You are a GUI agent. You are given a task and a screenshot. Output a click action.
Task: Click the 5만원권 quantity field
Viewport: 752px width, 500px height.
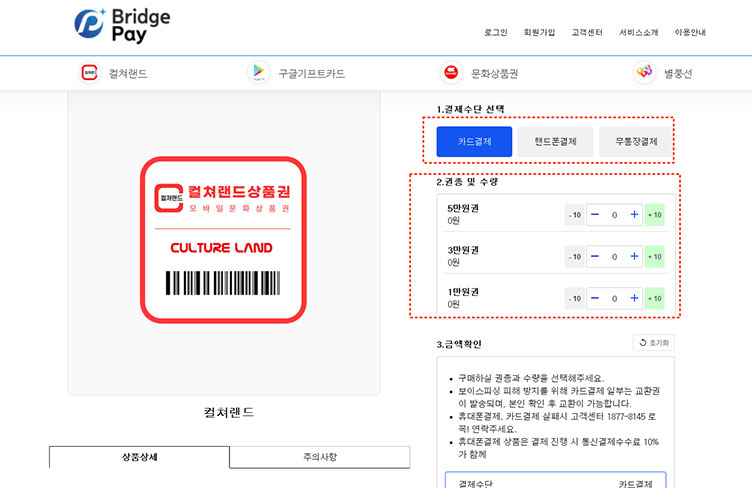click(x=614, y=215)
